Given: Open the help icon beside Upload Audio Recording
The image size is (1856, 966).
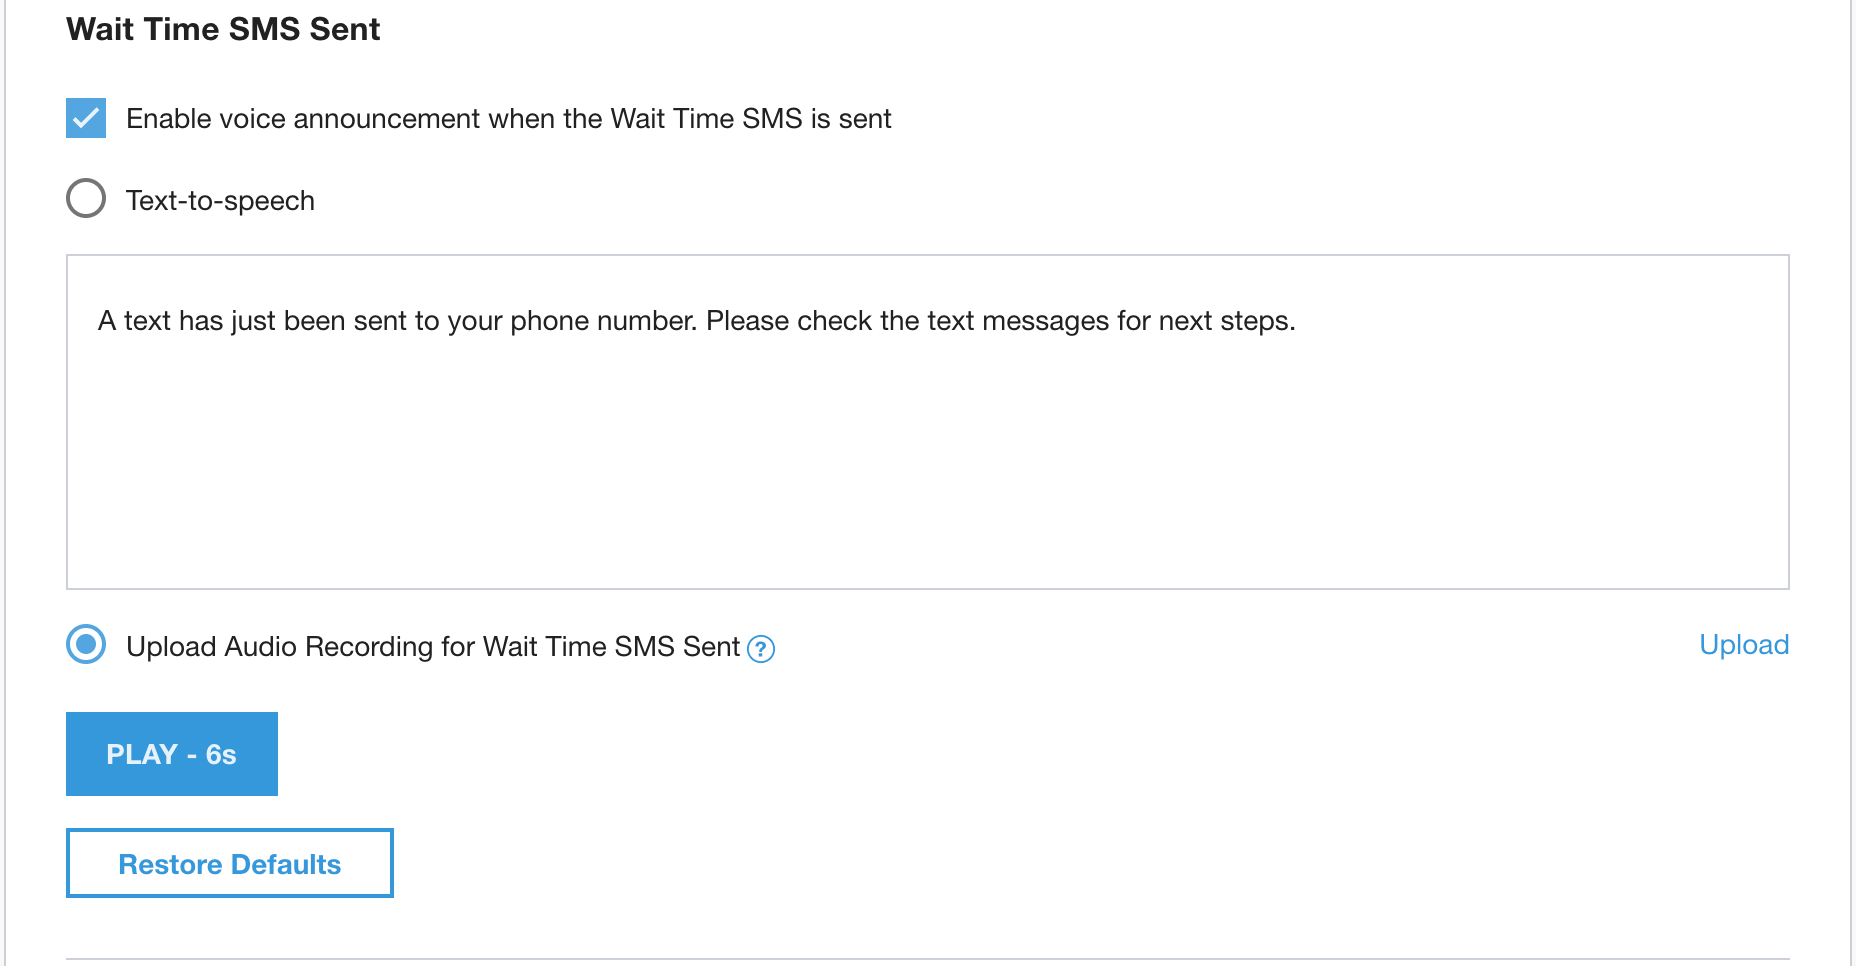Looking at the screenshot, I should 761,649.
